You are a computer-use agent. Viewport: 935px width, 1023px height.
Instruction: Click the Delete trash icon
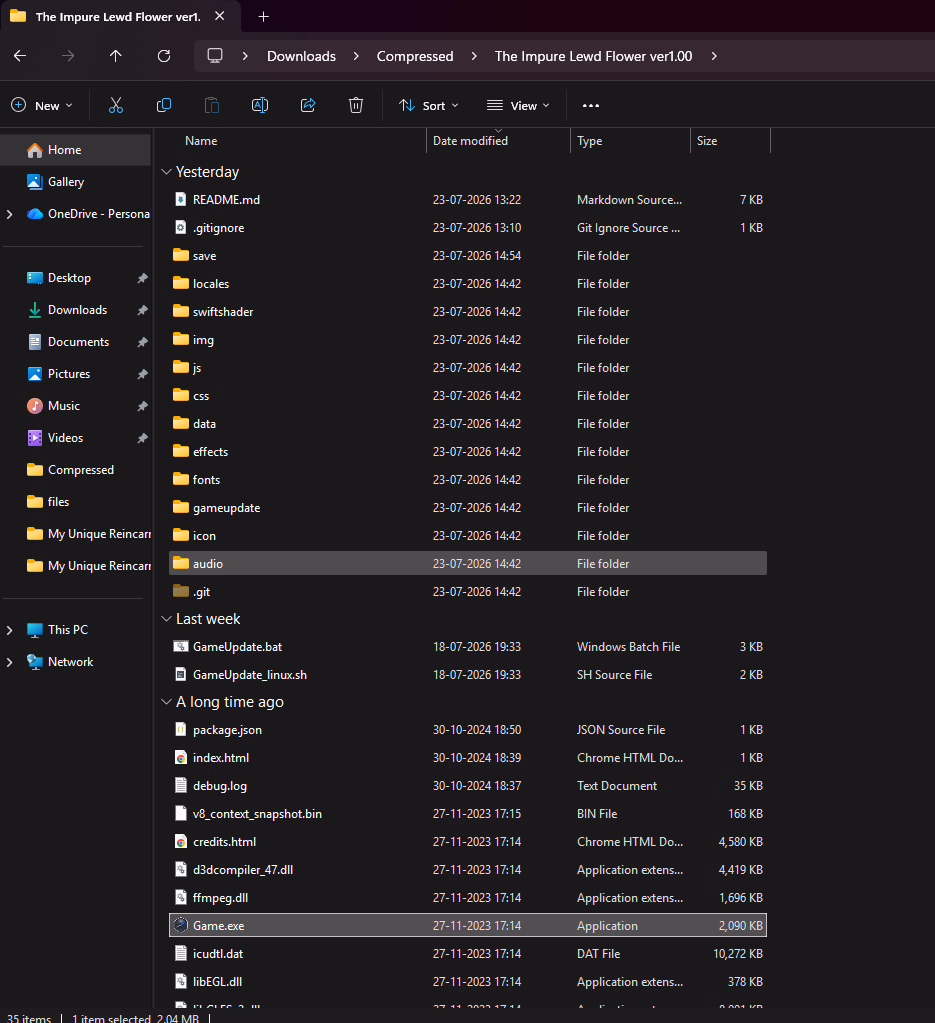pos(356,105)
